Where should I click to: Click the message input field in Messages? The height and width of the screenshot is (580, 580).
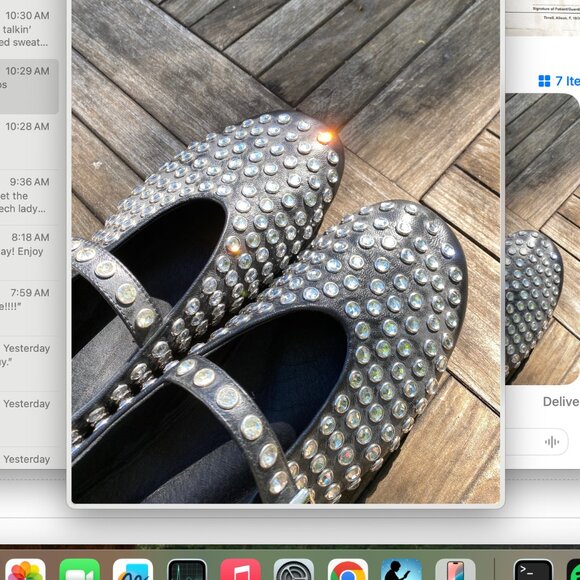click(536, 442)
